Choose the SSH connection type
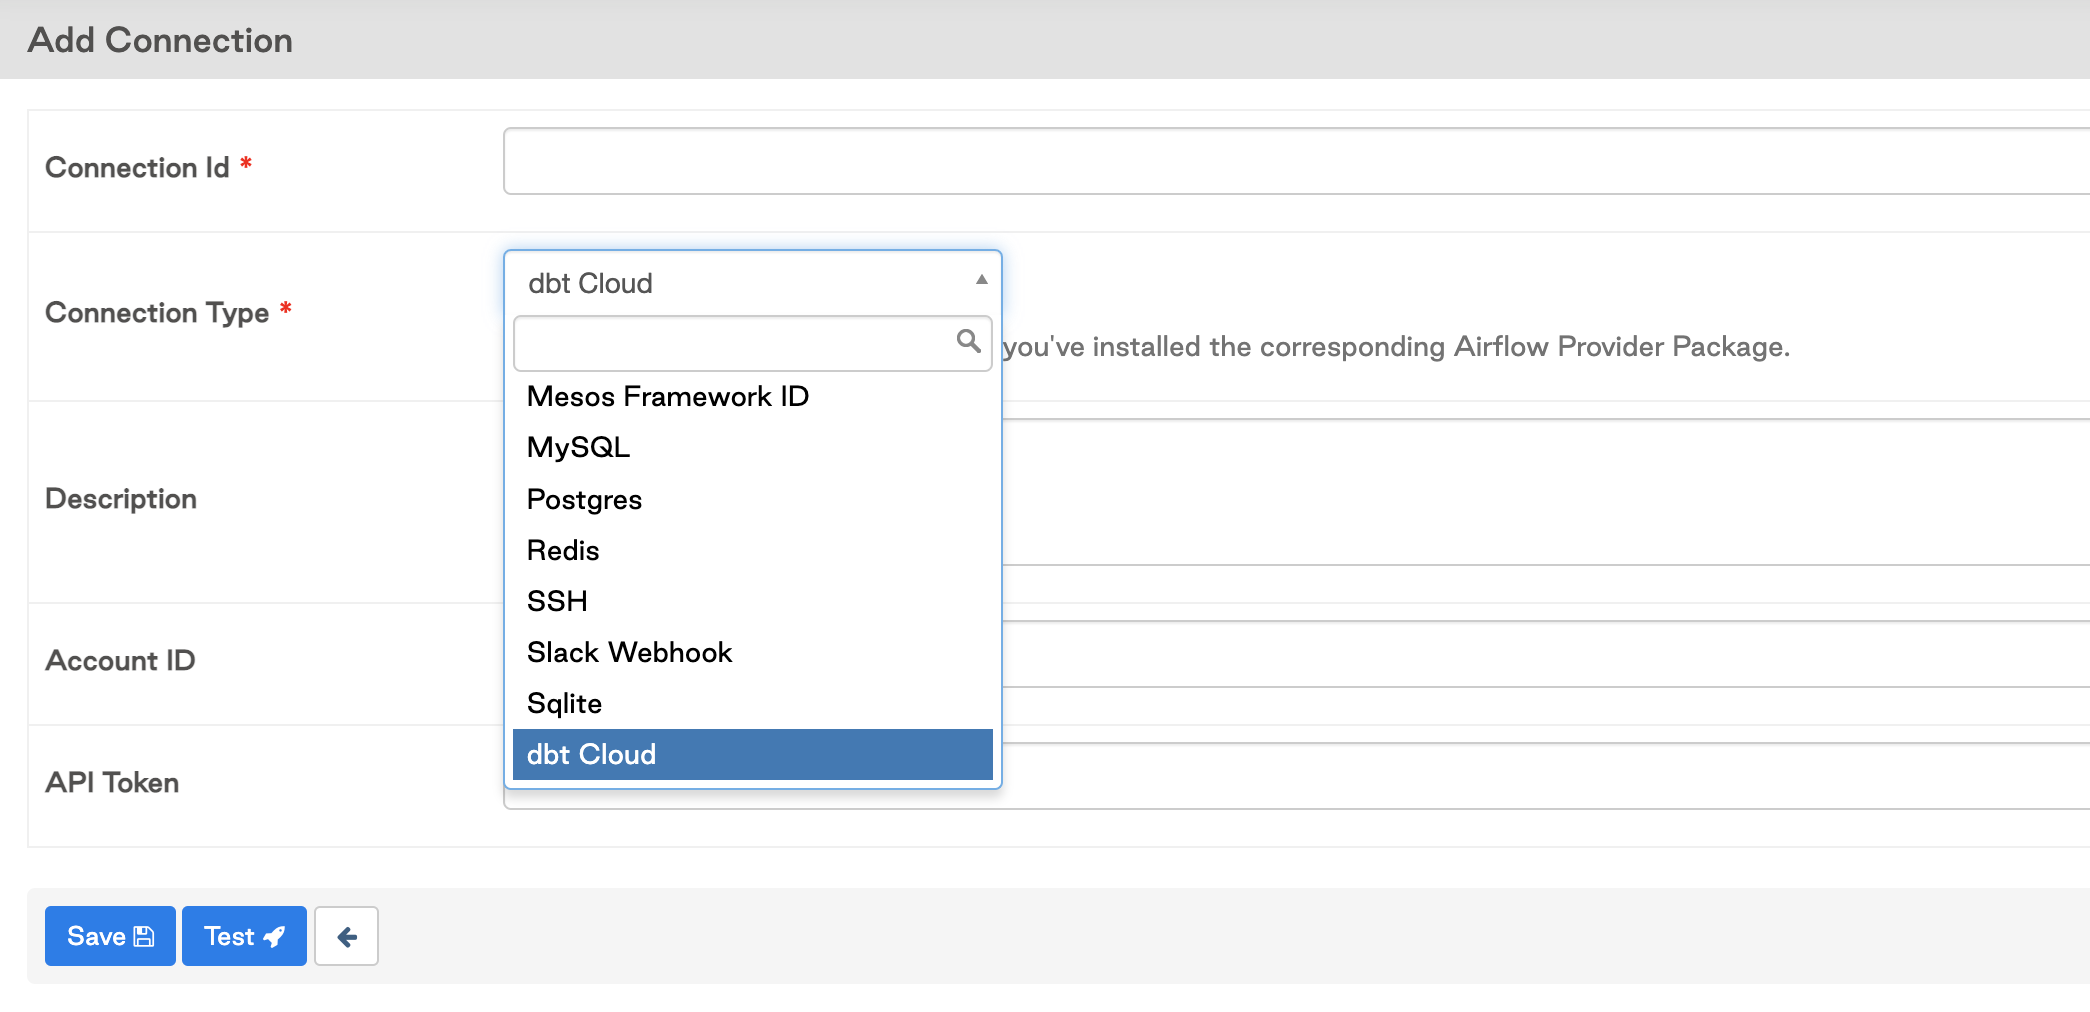This screenshot has height=1012, width=2090. 557,601
